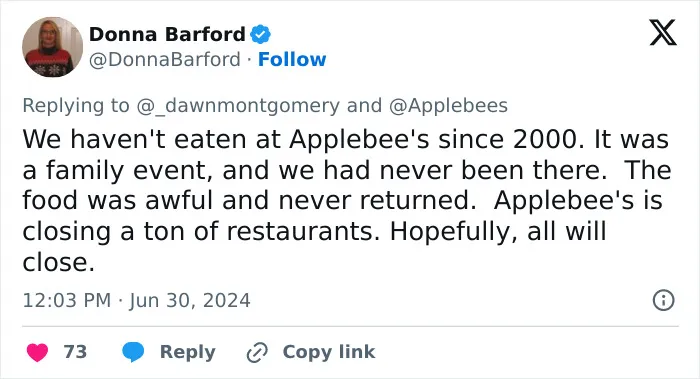The image size is (700, 379).
Task: Open the 12:03 PM time link
Action: click(x=67, y=300)
